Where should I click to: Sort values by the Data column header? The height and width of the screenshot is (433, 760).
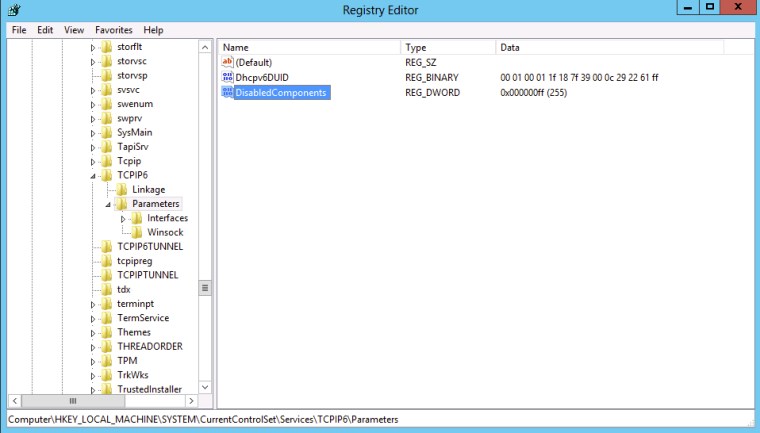tap(610, 48)
